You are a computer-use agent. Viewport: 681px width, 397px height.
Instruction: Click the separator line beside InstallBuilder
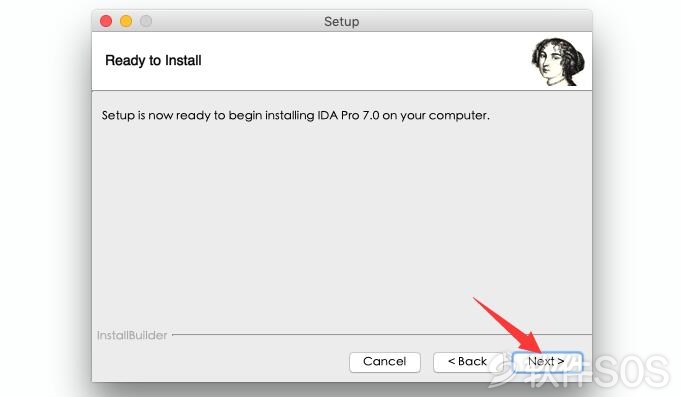382,335
